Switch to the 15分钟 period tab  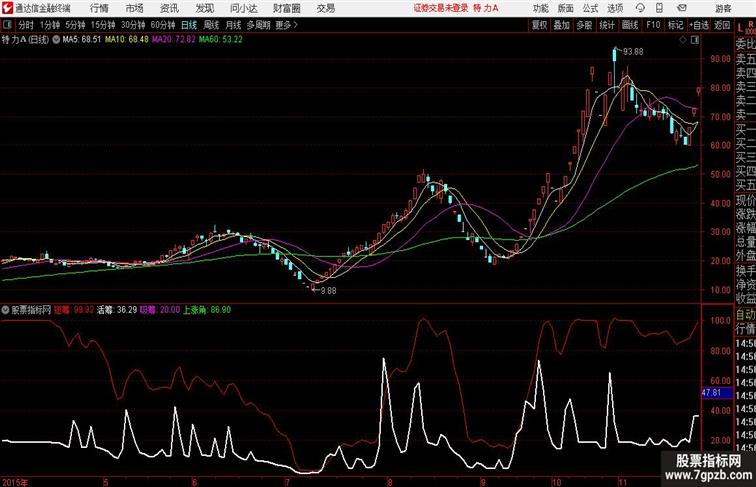click(x=103, y=25)
